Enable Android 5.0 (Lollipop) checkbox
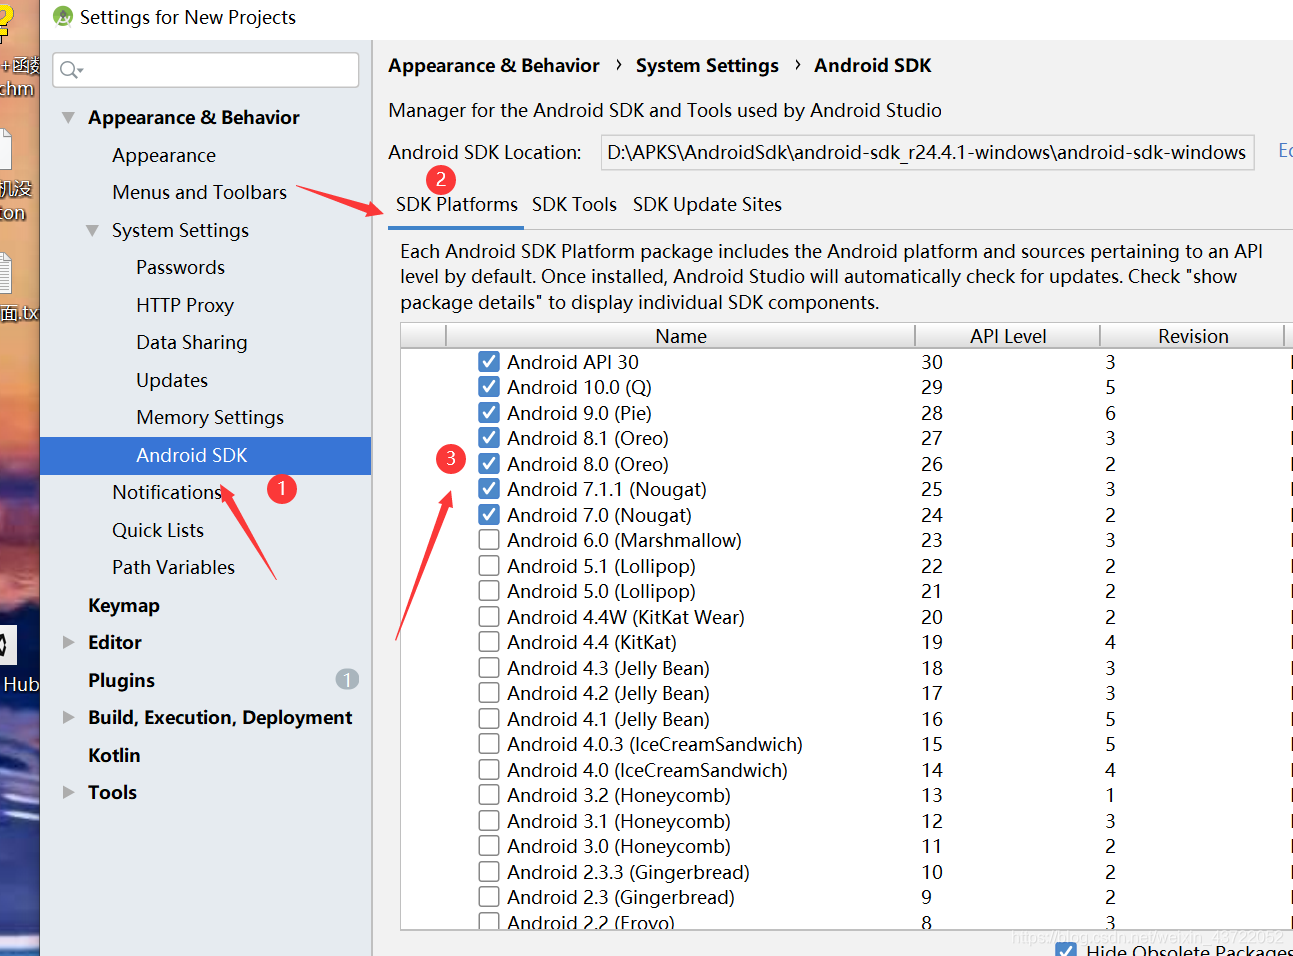 click(489, 591)
